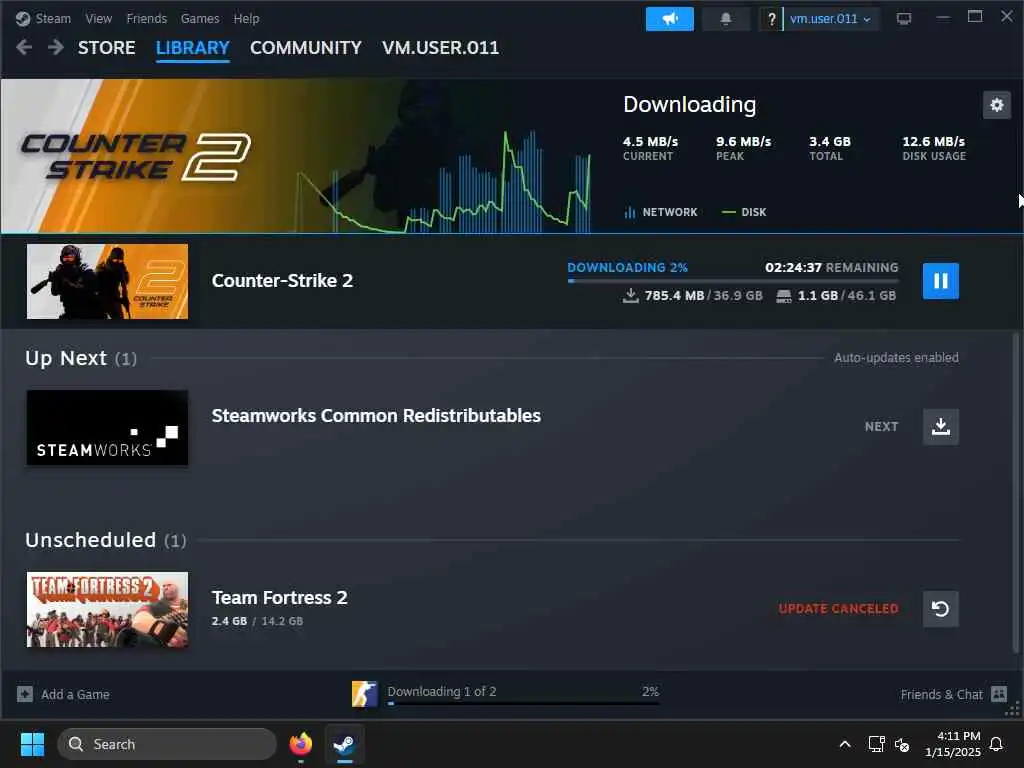Open download settings gear icon
This screenshot has width=1024, height=768.
tap(997, 104)
